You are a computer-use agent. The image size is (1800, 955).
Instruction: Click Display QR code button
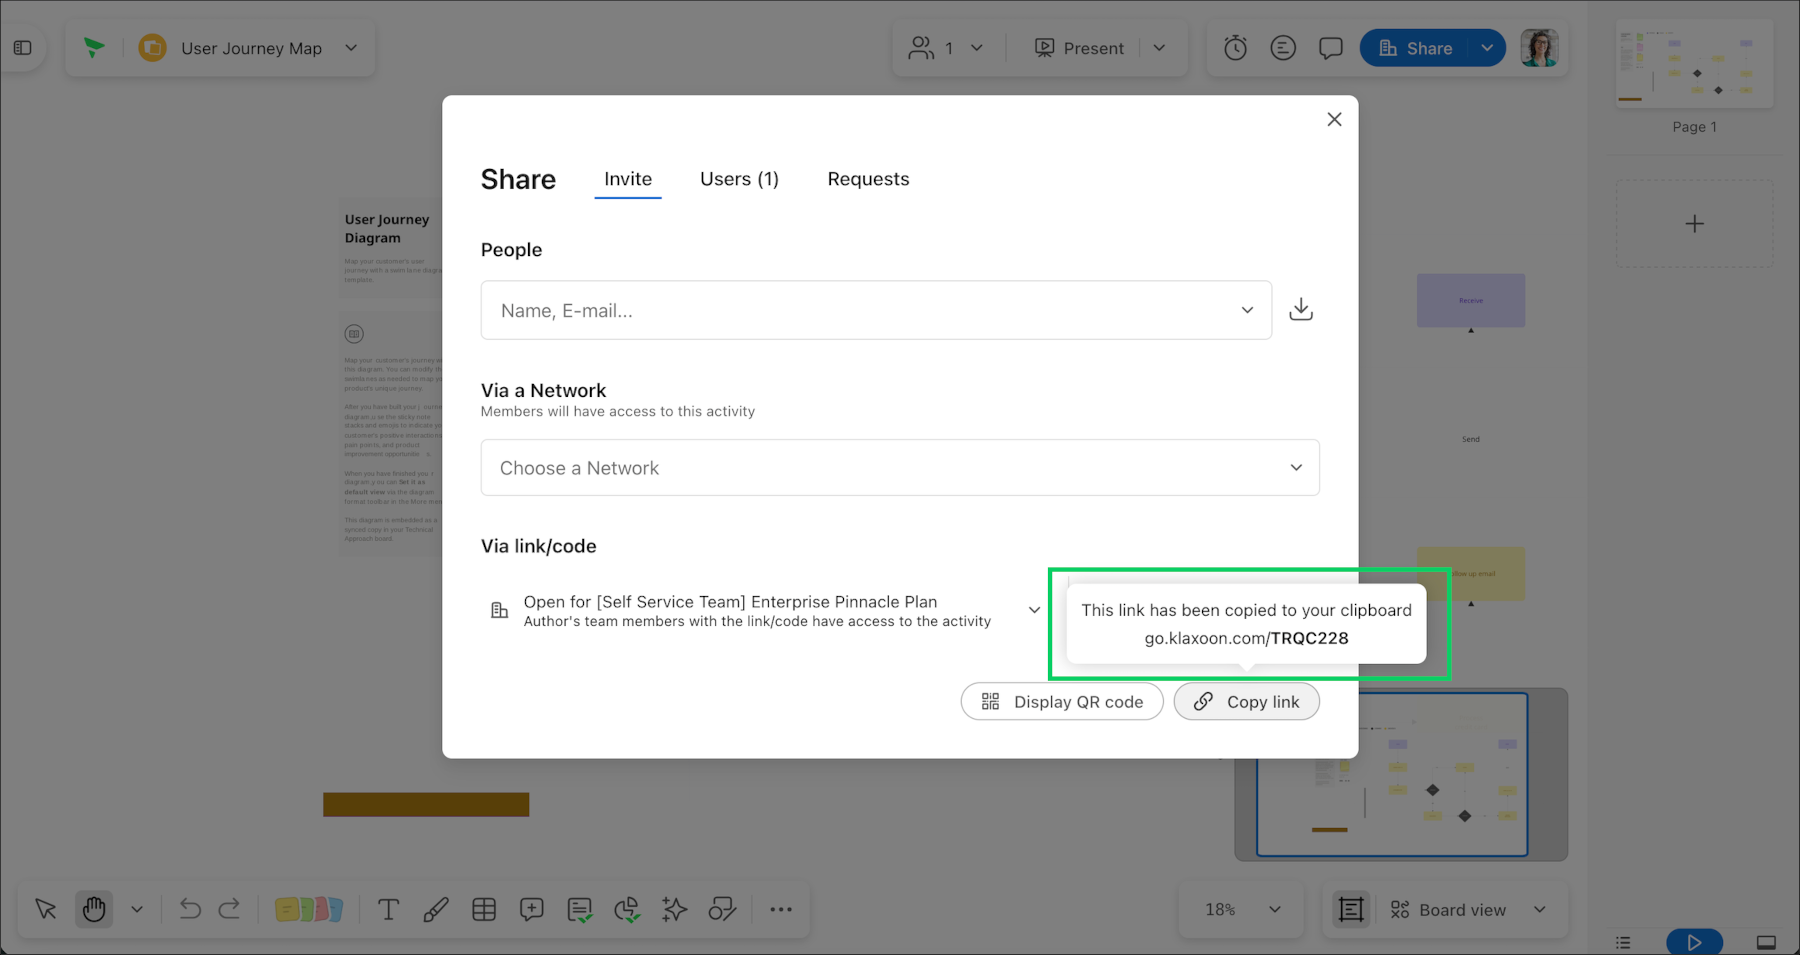click(1062, 702)
